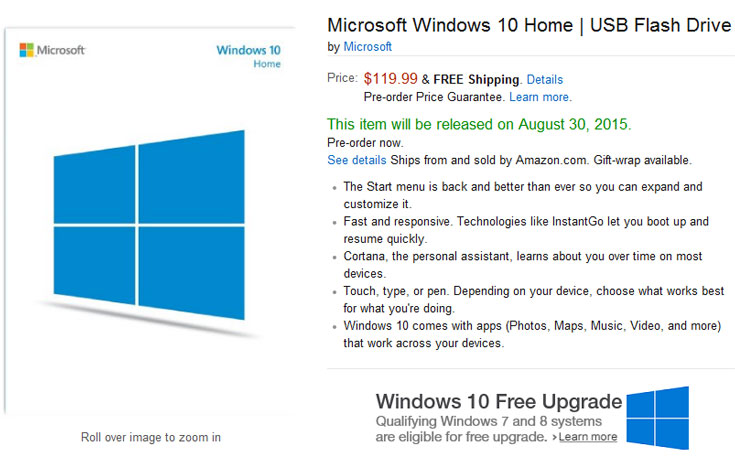This screenshot has width=735, height=462.
Task: Click the Start menu bullet point
Action: click(x=522, y=194)
